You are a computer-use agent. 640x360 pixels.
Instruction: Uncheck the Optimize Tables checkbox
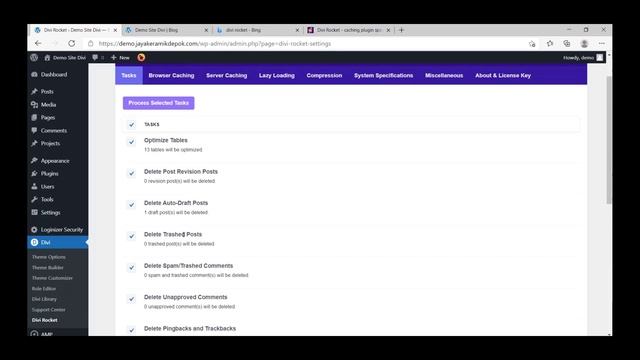(131, 142)
